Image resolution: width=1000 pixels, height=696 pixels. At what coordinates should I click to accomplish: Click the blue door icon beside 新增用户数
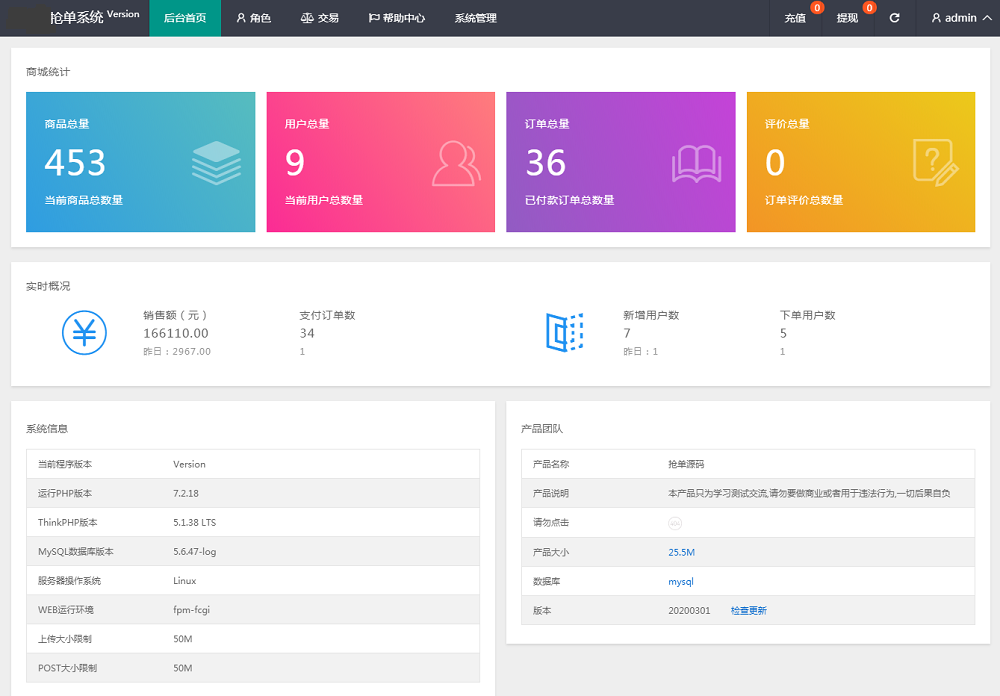(x=564, y=332)
